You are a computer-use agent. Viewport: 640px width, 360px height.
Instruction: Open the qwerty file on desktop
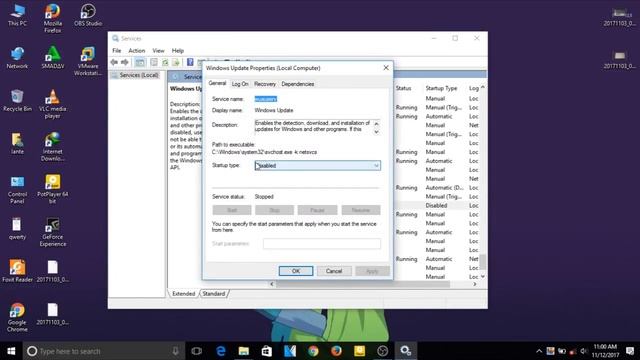(17, 229)
